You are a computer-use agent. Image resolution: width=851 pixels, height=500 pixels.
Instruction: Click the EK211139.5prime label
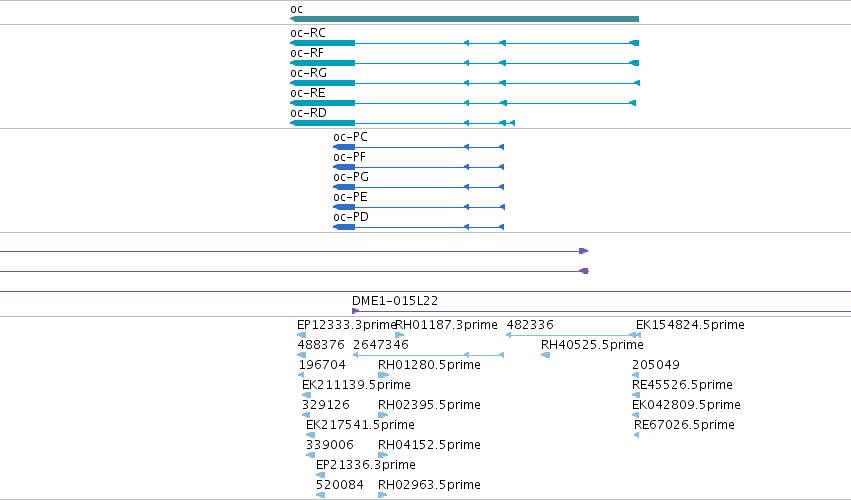356,385
